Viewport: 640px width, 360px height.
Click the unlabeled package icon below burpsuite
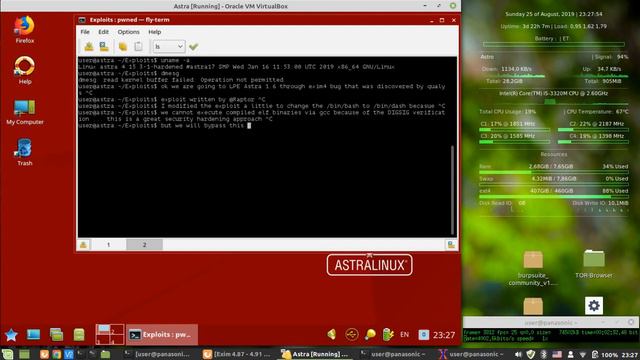pos(533,306)
